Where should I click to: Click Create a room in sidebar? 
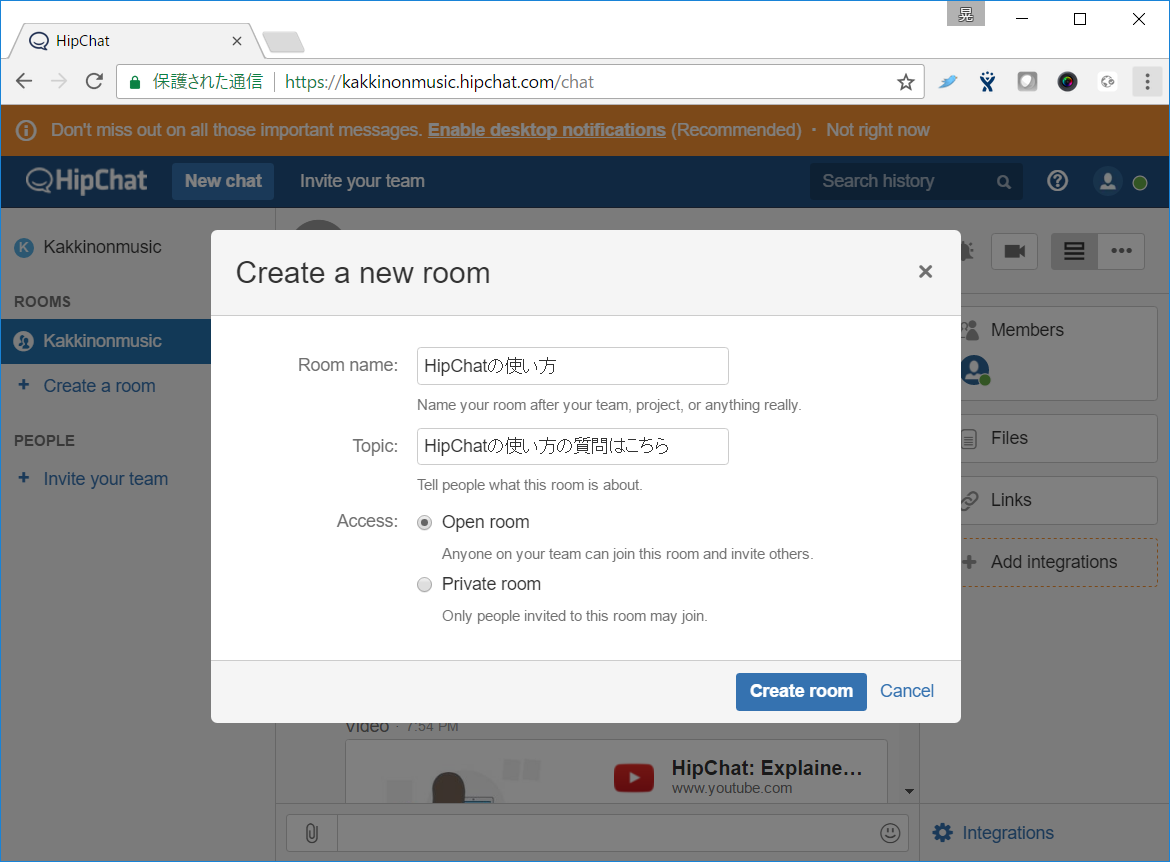(99, 386)
